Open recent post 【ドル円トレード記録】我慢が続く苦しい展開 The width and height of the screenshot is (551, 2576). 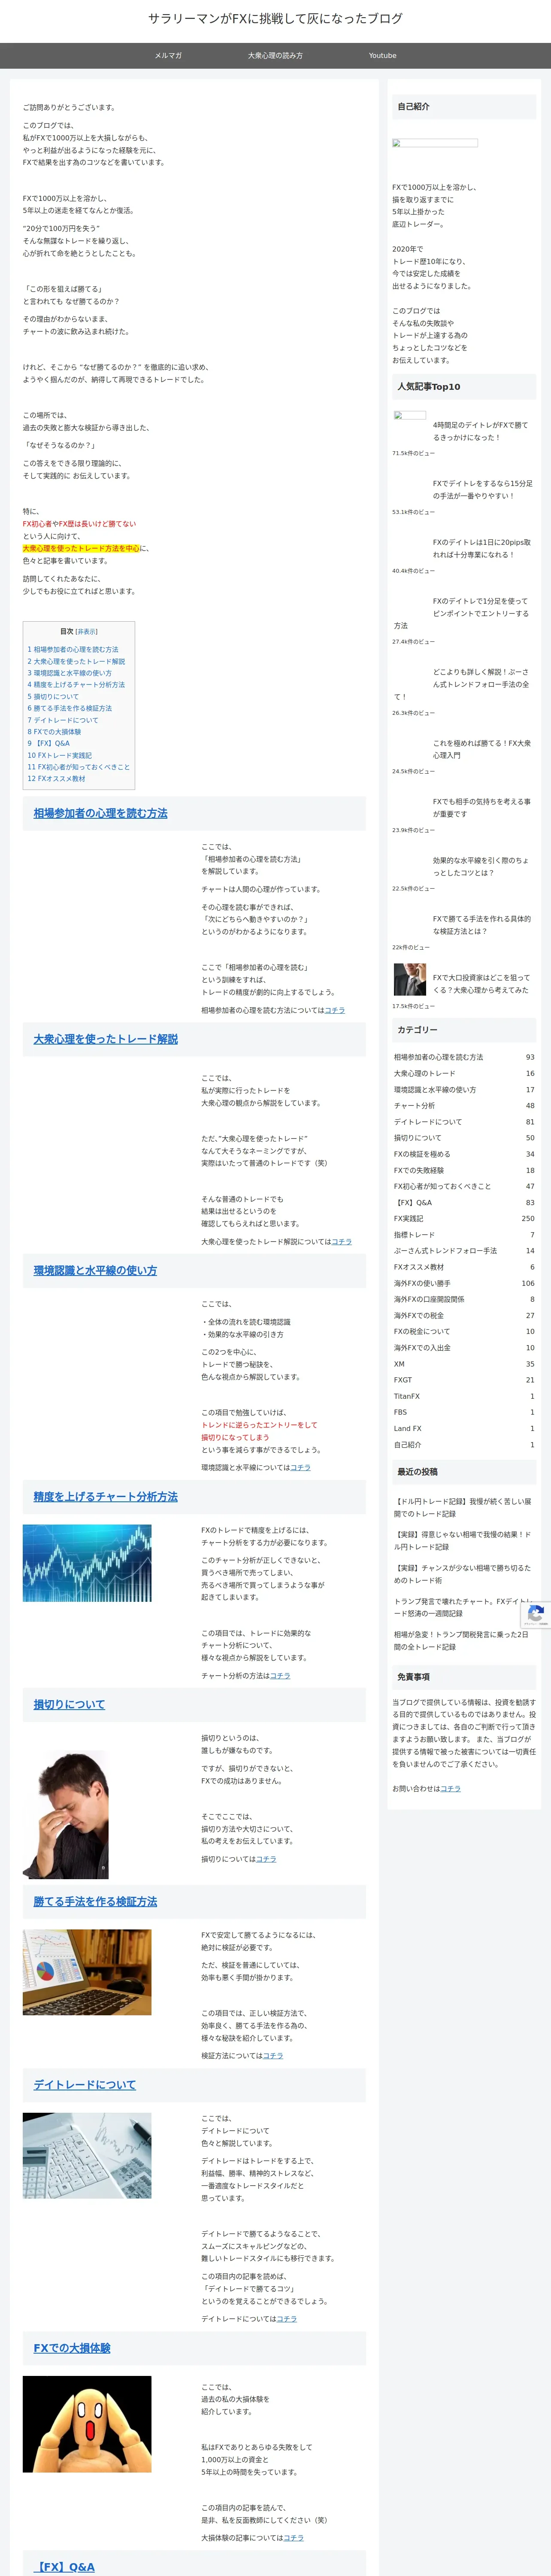pyautogui.click(x=463, y=1508)
